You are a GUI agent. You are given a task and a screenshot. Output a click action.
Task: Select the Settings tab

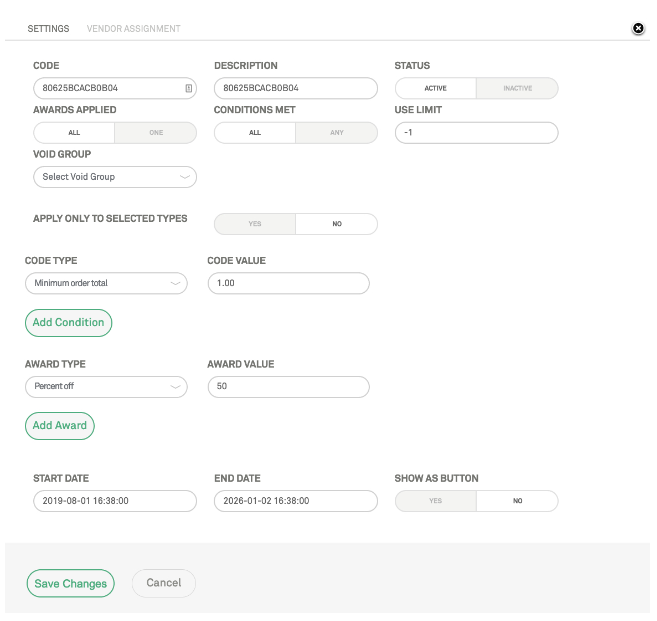coord(48,29)
